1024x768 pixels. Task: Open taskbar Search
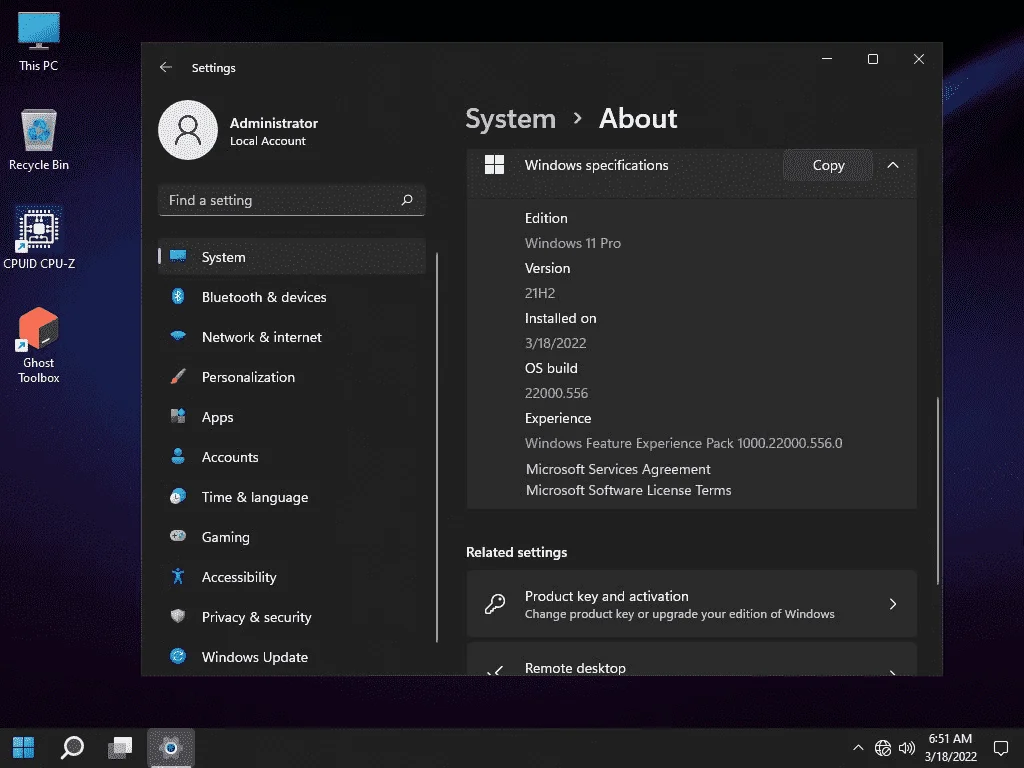click(x=72, y=748)
